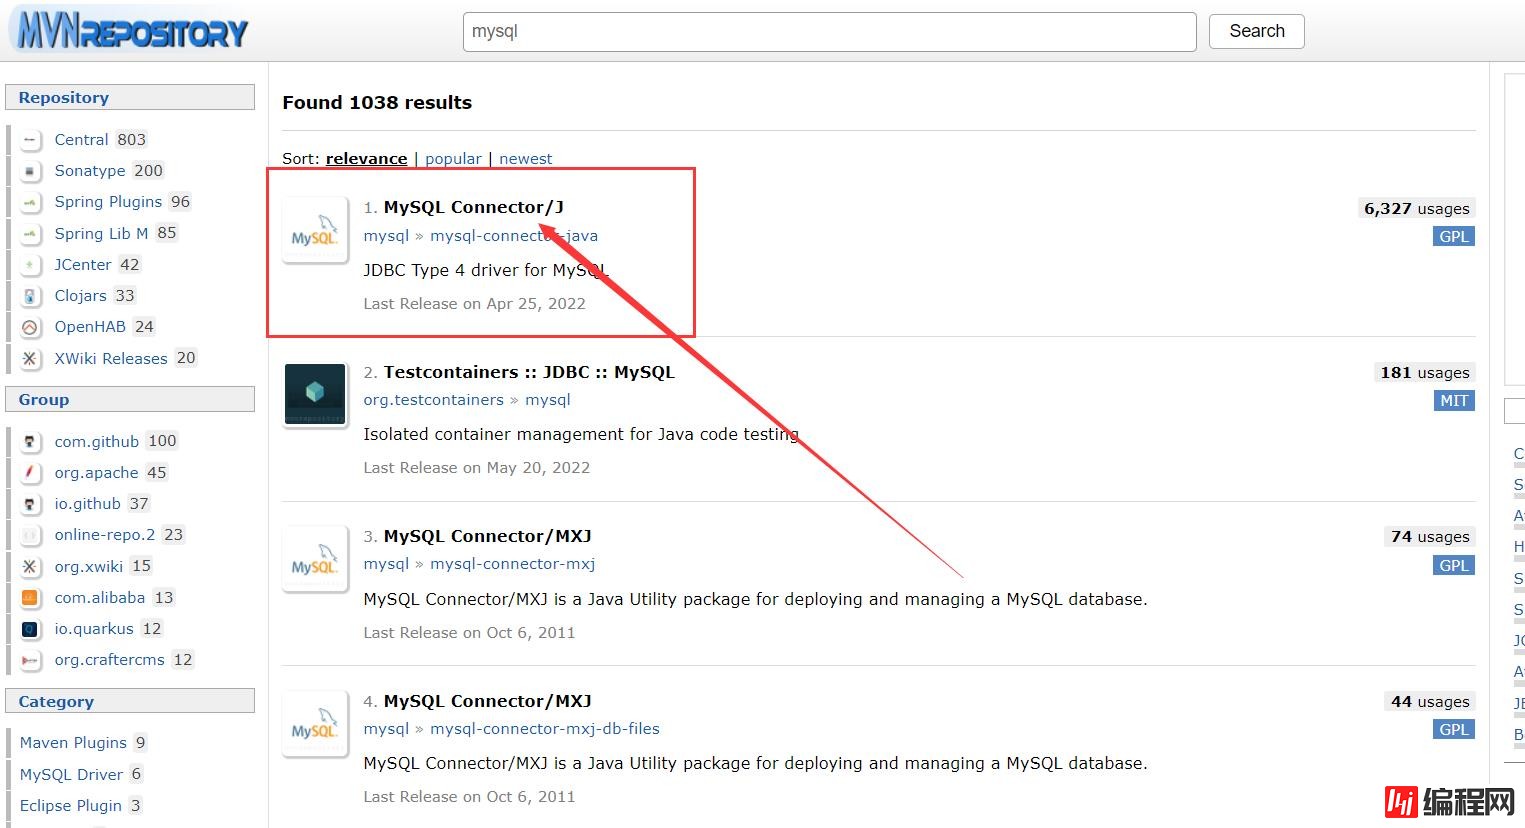This screenshot has width=1525, height=828.
Task: Click the 74 usages badge
Action: [1430, 537]
